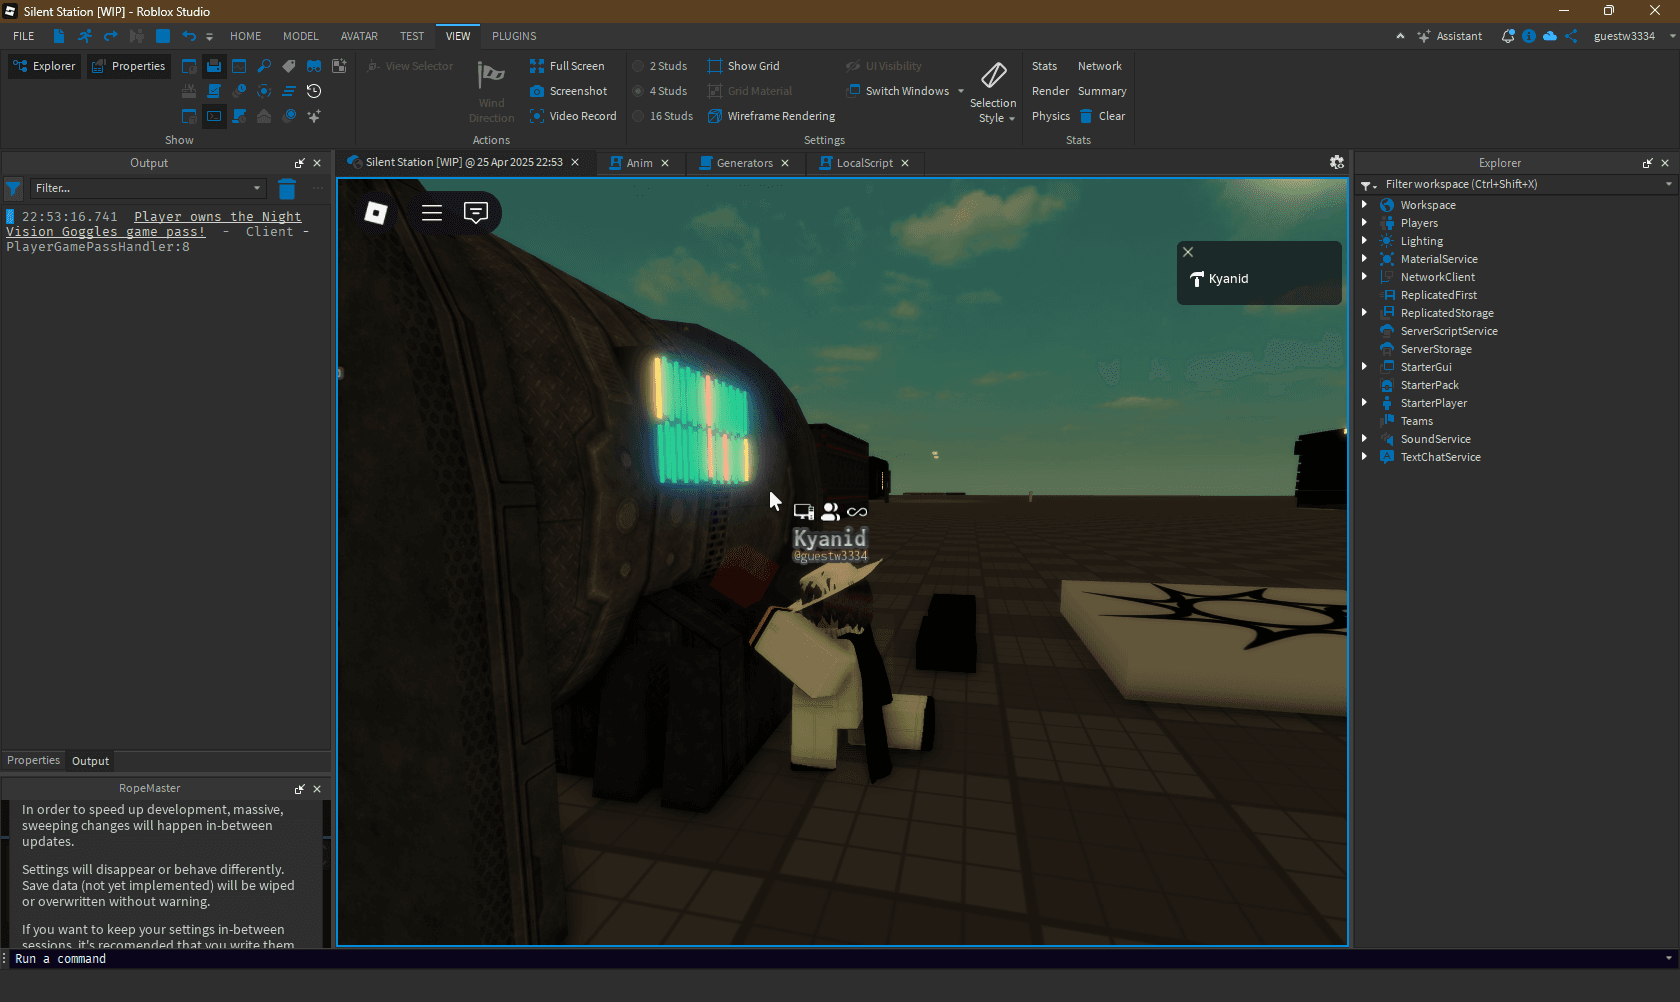The image size is (1680, 1002).
Task: Expand the Workspace node in Explorer
Action: 1364,205
